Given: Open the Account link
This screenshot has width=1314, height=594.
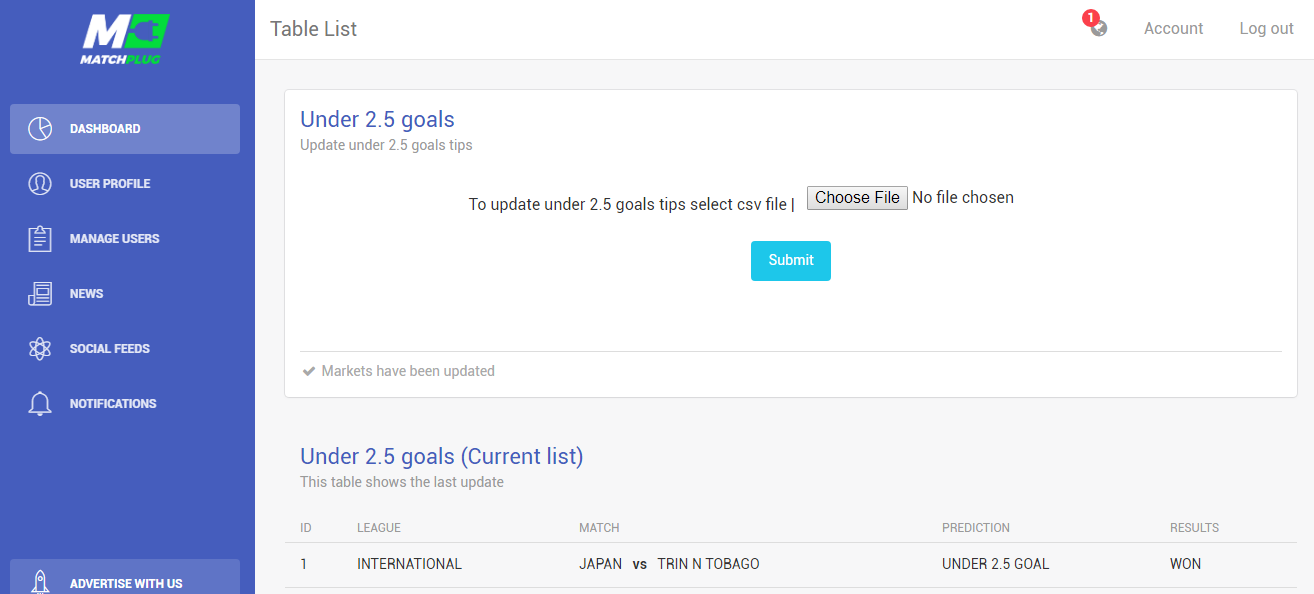Looking at the screenshot, I should (x=1173, y=29).
